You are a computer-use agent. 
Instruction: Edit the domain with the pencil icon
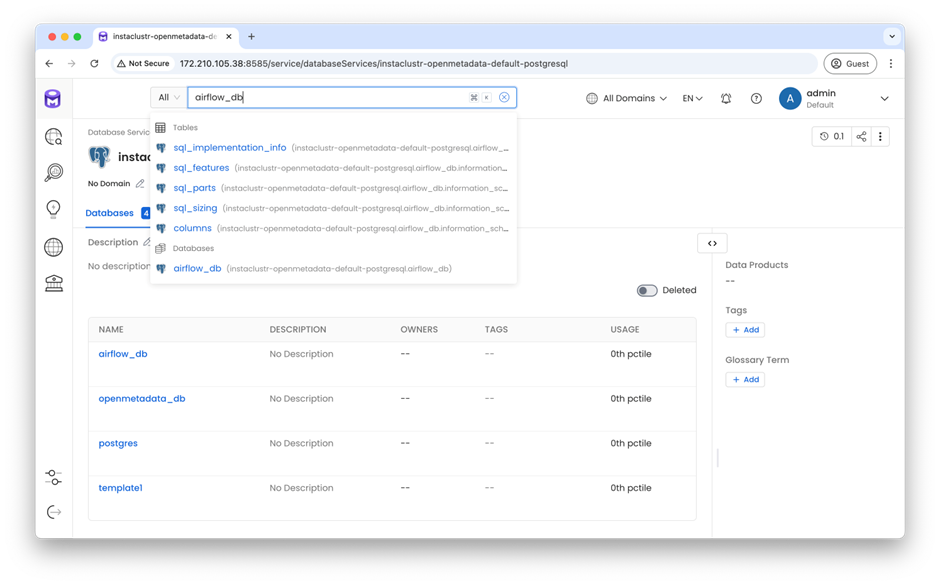[x=140, y=183]
